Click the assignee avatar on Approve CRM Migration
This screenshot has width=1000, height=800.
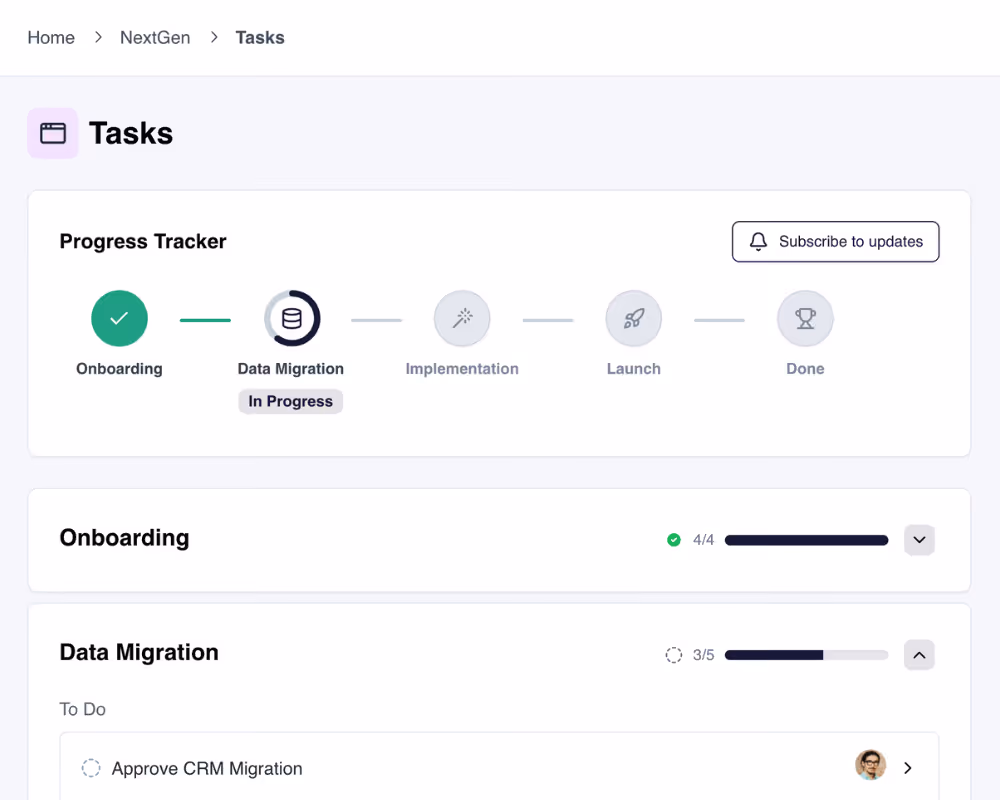[871, 765]
